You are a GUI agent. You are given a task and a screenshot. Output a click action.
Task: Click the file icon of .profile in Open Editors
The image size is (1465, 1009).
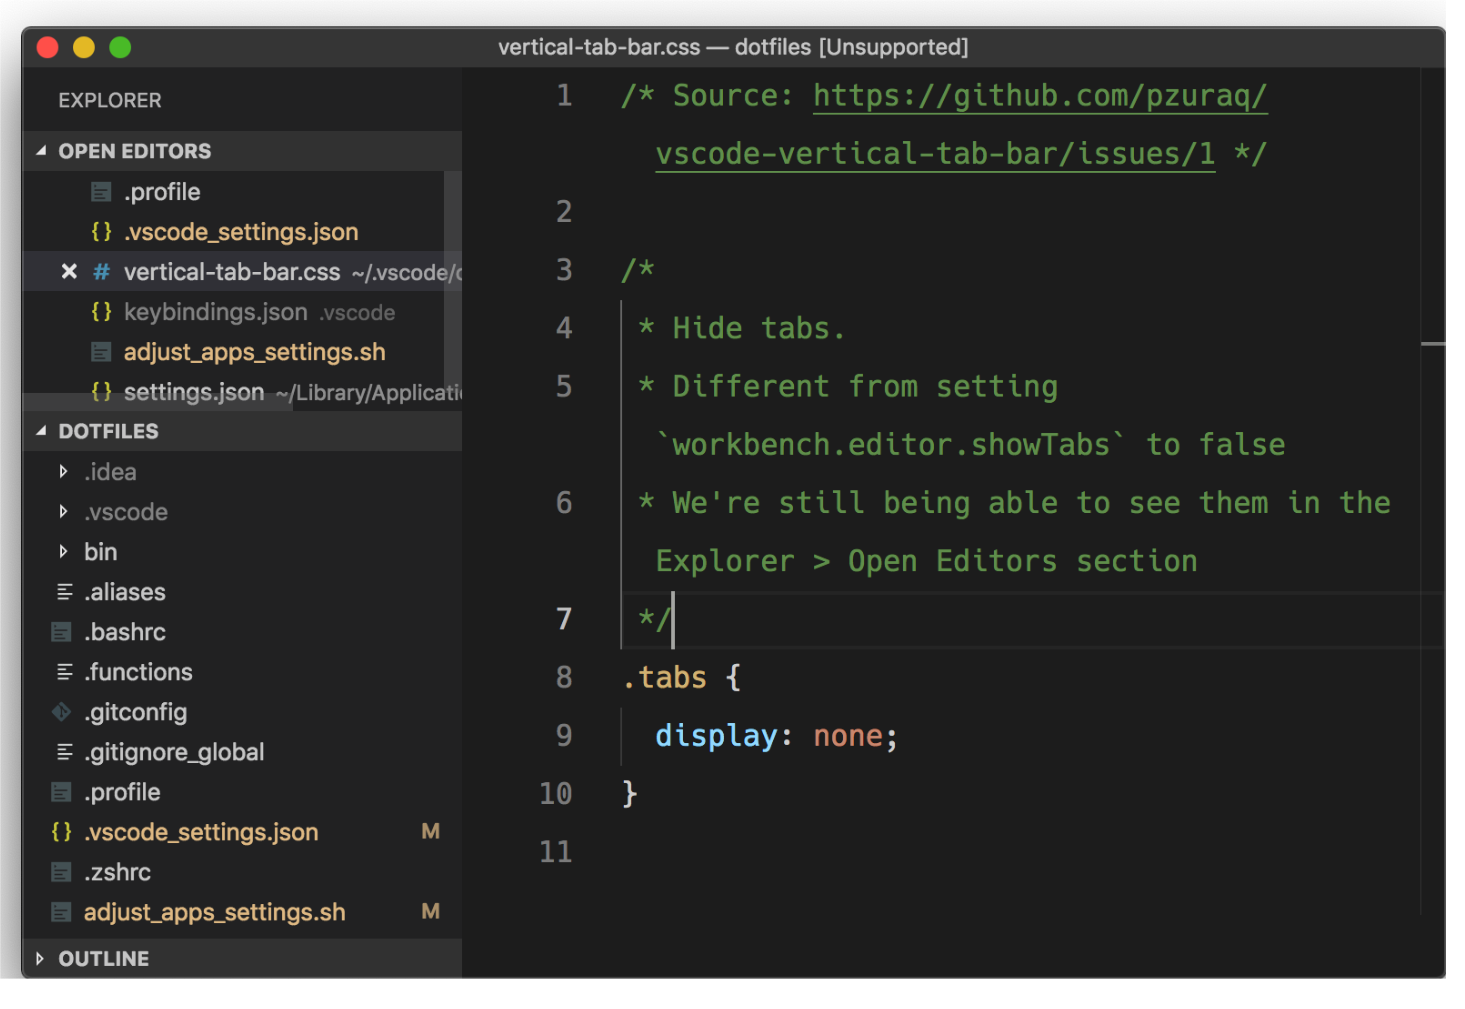point(101,191)
